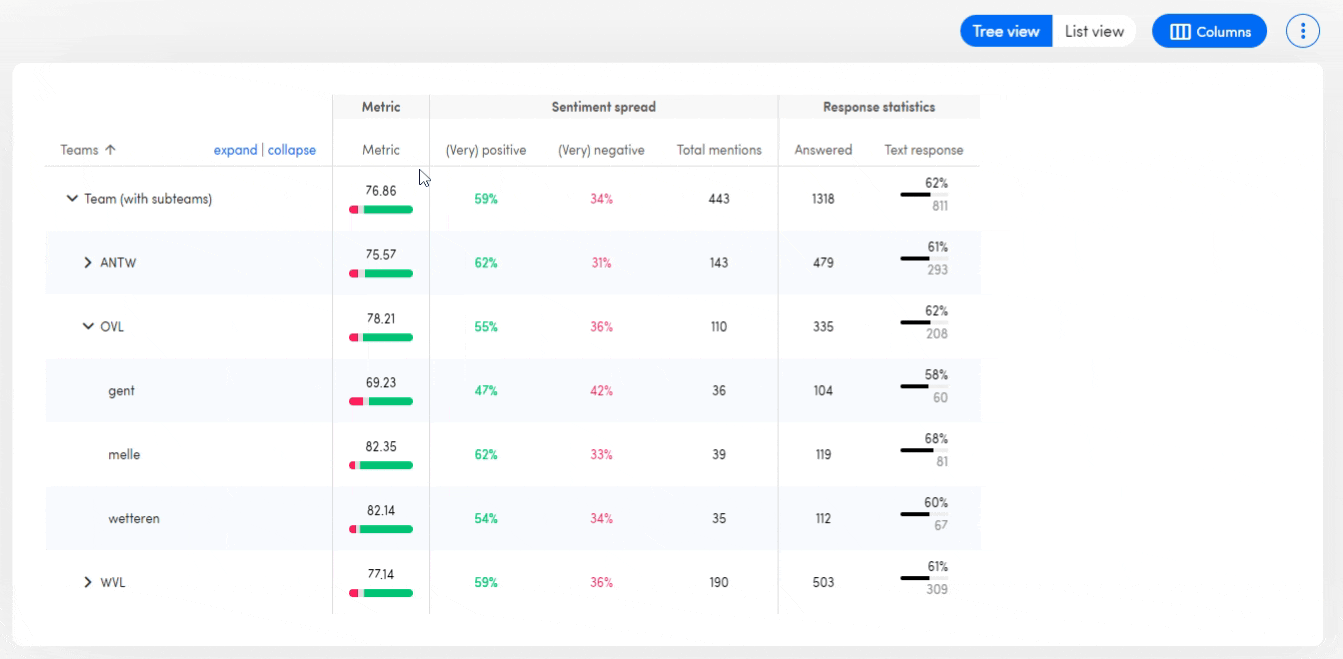1343x659 pixels.
Task: Sort by Teams column arrow
Action: (x=110, y=150)
